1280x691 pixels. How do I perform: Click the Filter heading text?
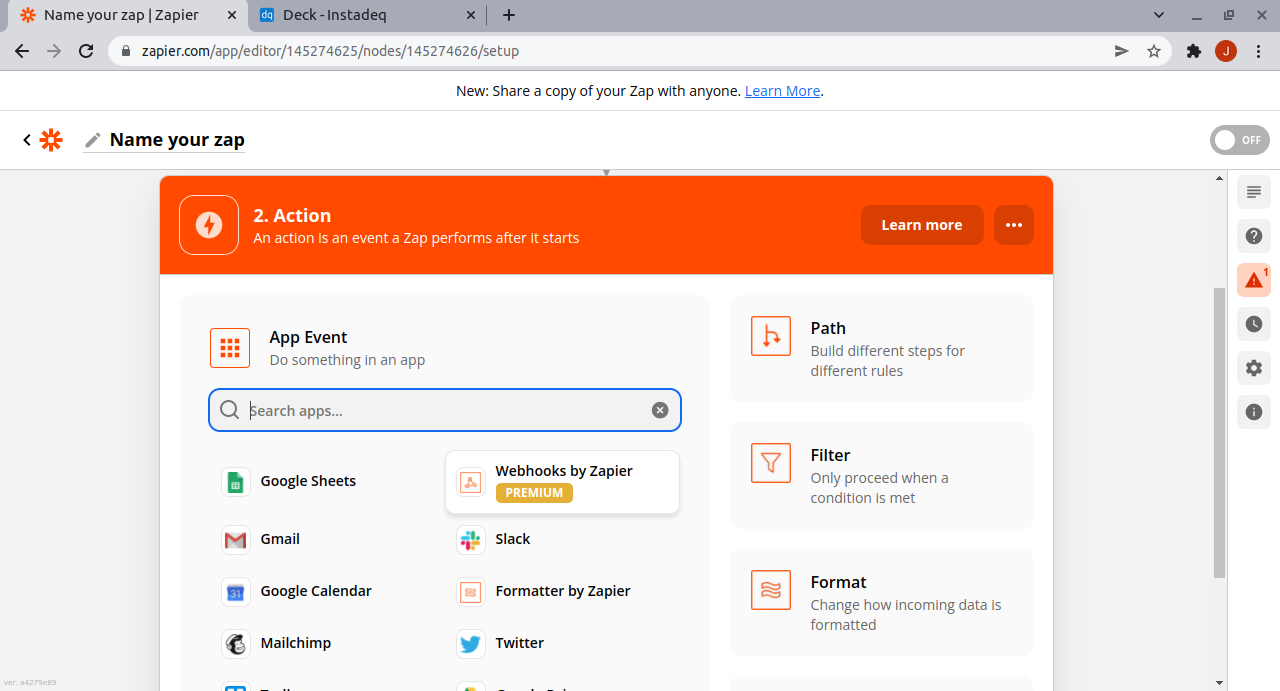[x=830, y=455]
